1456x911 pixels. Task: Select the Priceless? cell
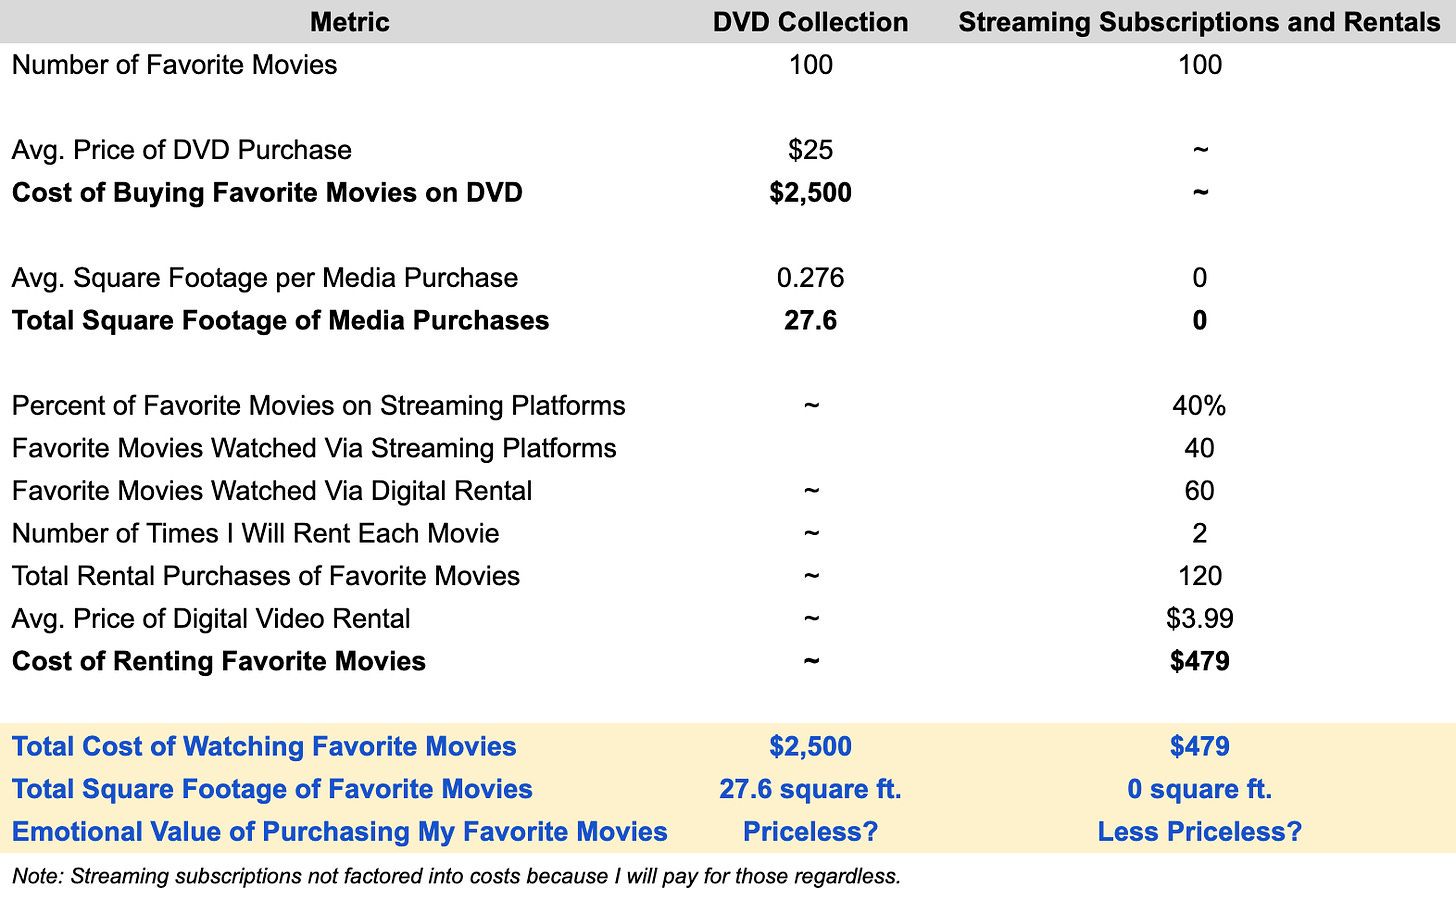pyautogui.click(x=810, y=832)
